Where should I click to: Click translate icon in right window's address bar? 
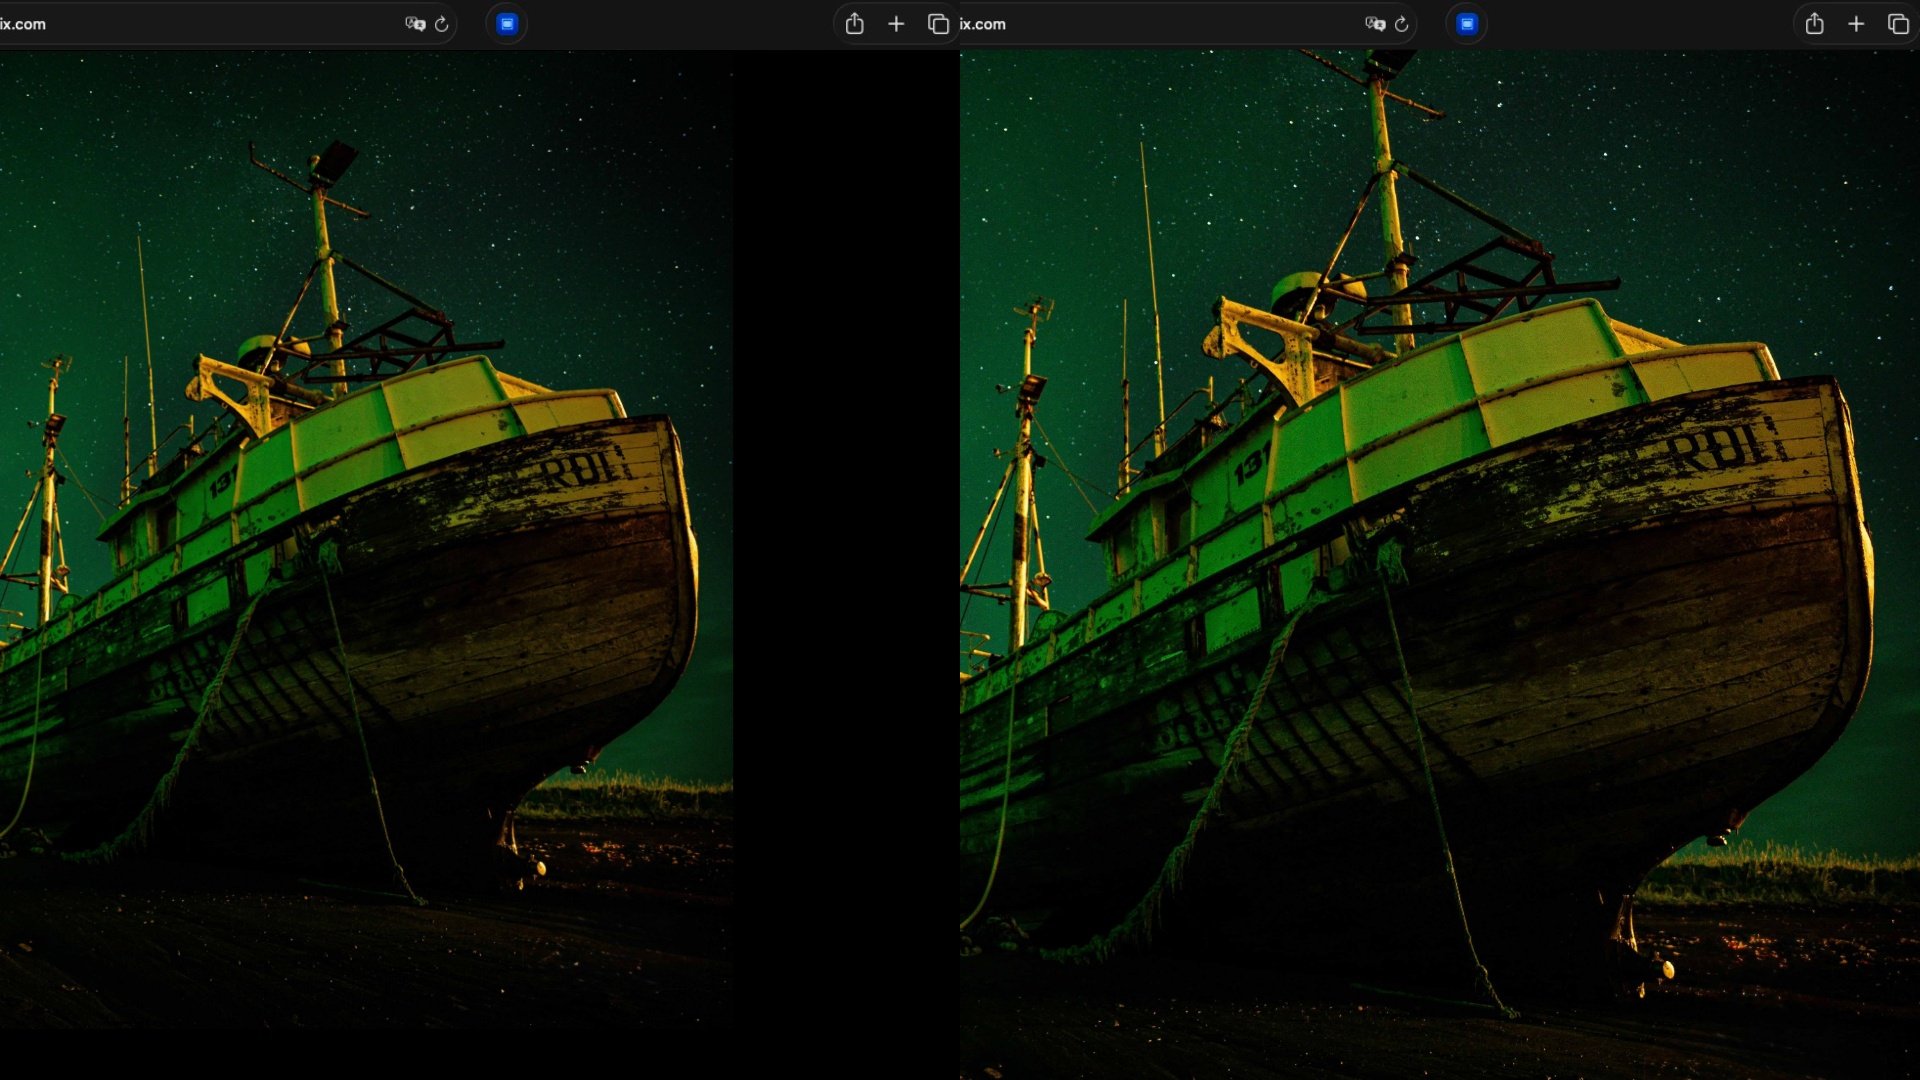pos(1375,24)
